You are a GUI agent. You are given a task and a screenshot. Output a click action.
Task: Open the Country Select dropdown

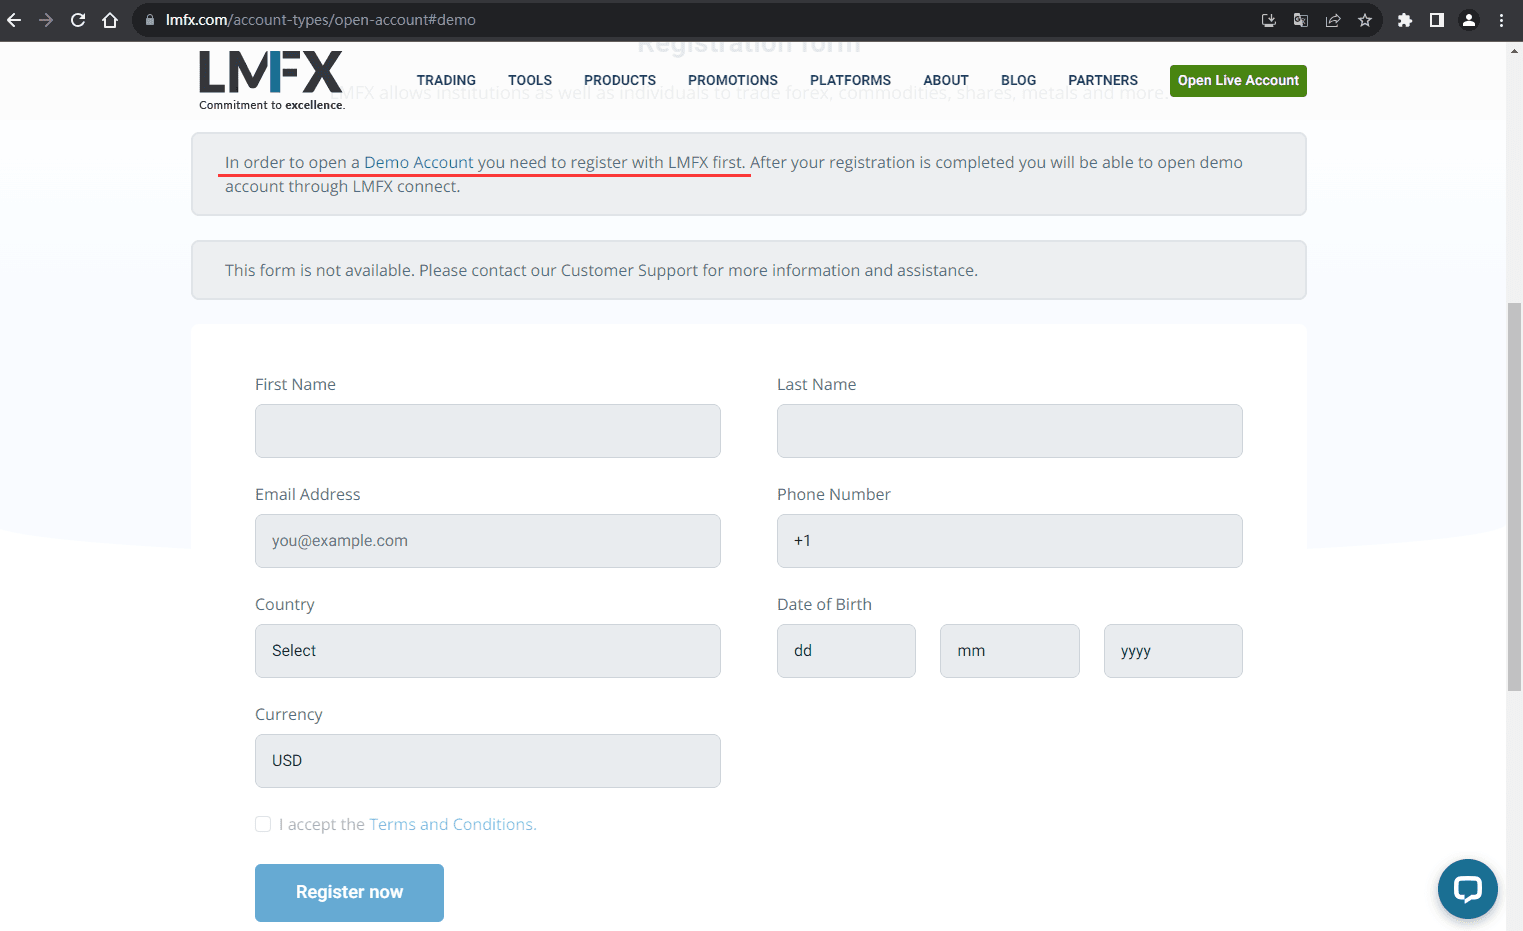[488, 651]
